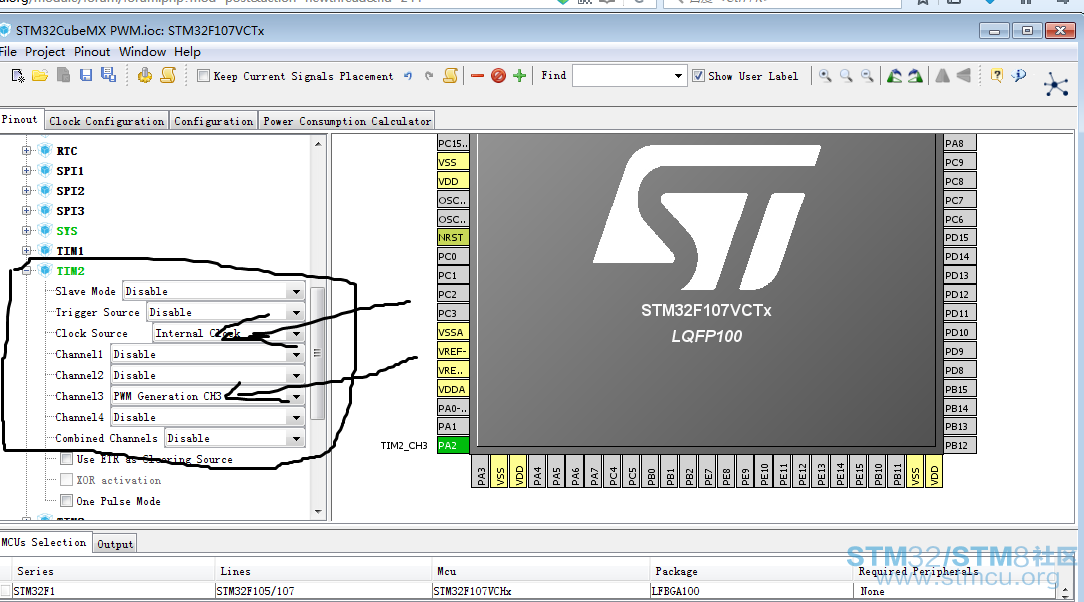Rotate chip view clockwise icon
This screenshot has height=602, width=1084.
point(915,76)
